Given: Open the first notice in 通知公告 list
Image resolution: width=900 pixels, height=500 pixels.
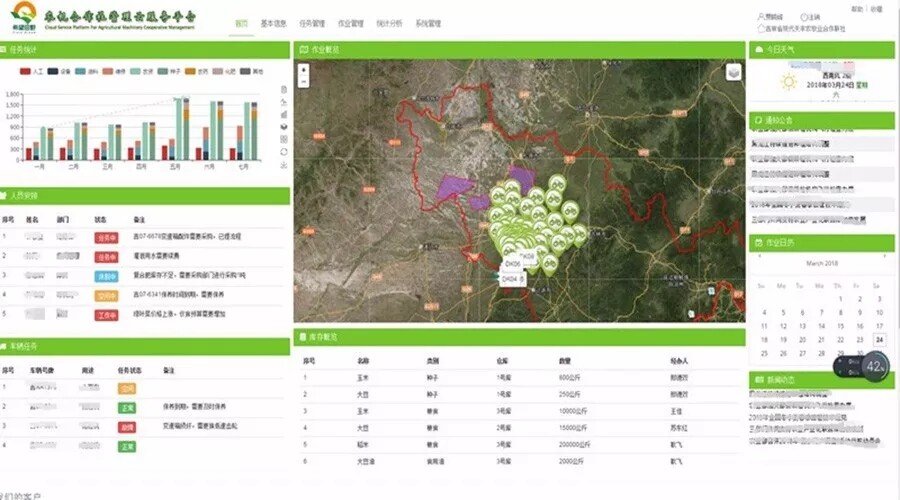Looking at the screenshot, I should tap(802, 129).
